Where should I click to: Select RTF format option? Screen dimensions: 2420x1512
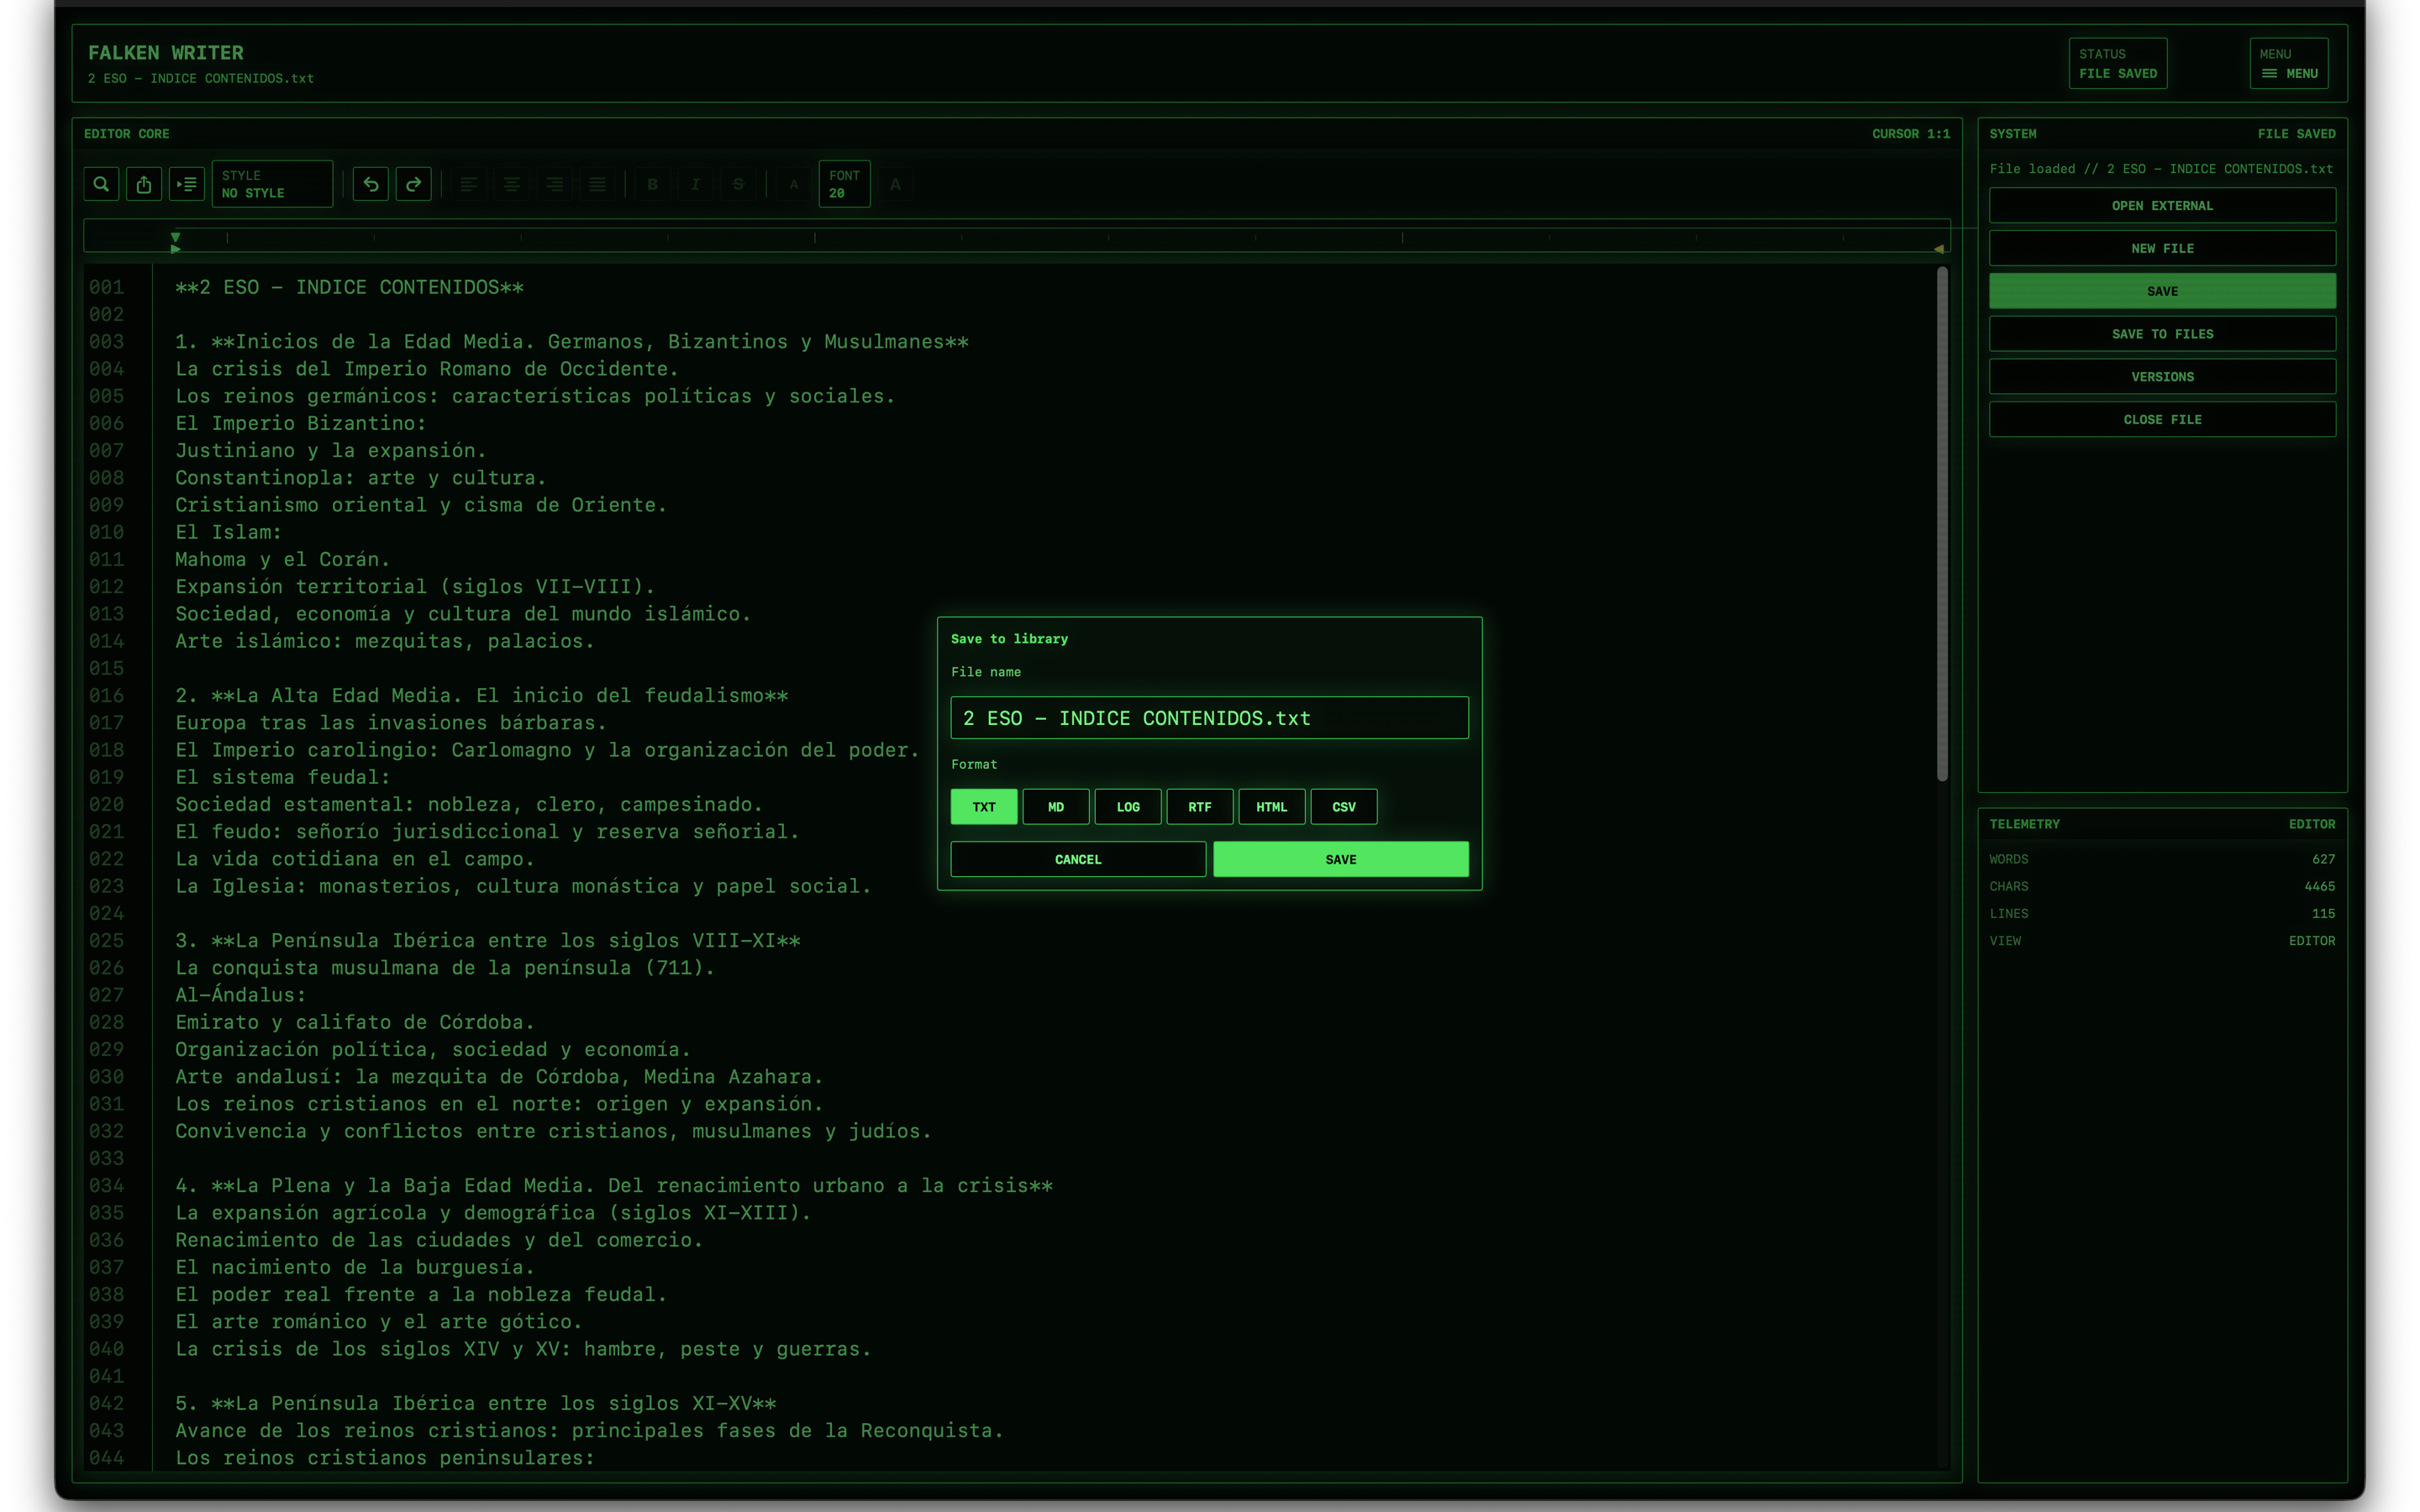[1200, 807]
